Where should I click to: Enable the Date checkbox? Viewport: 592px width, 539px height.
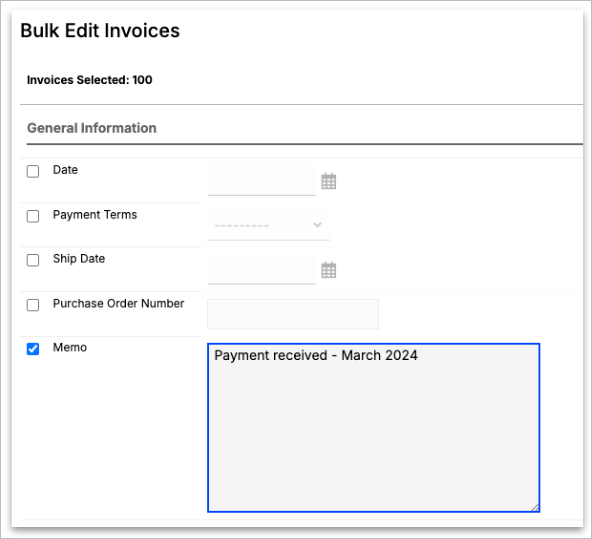33,171
